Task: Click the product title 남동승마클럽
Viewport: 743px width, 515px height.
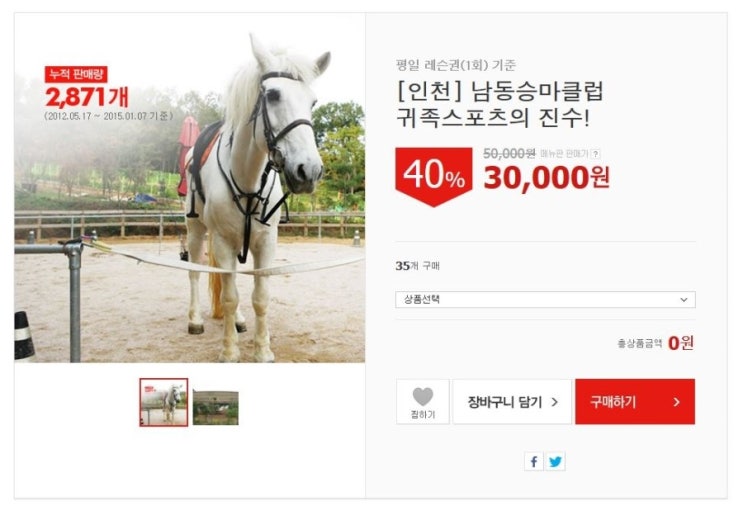Action: (537, 92)
